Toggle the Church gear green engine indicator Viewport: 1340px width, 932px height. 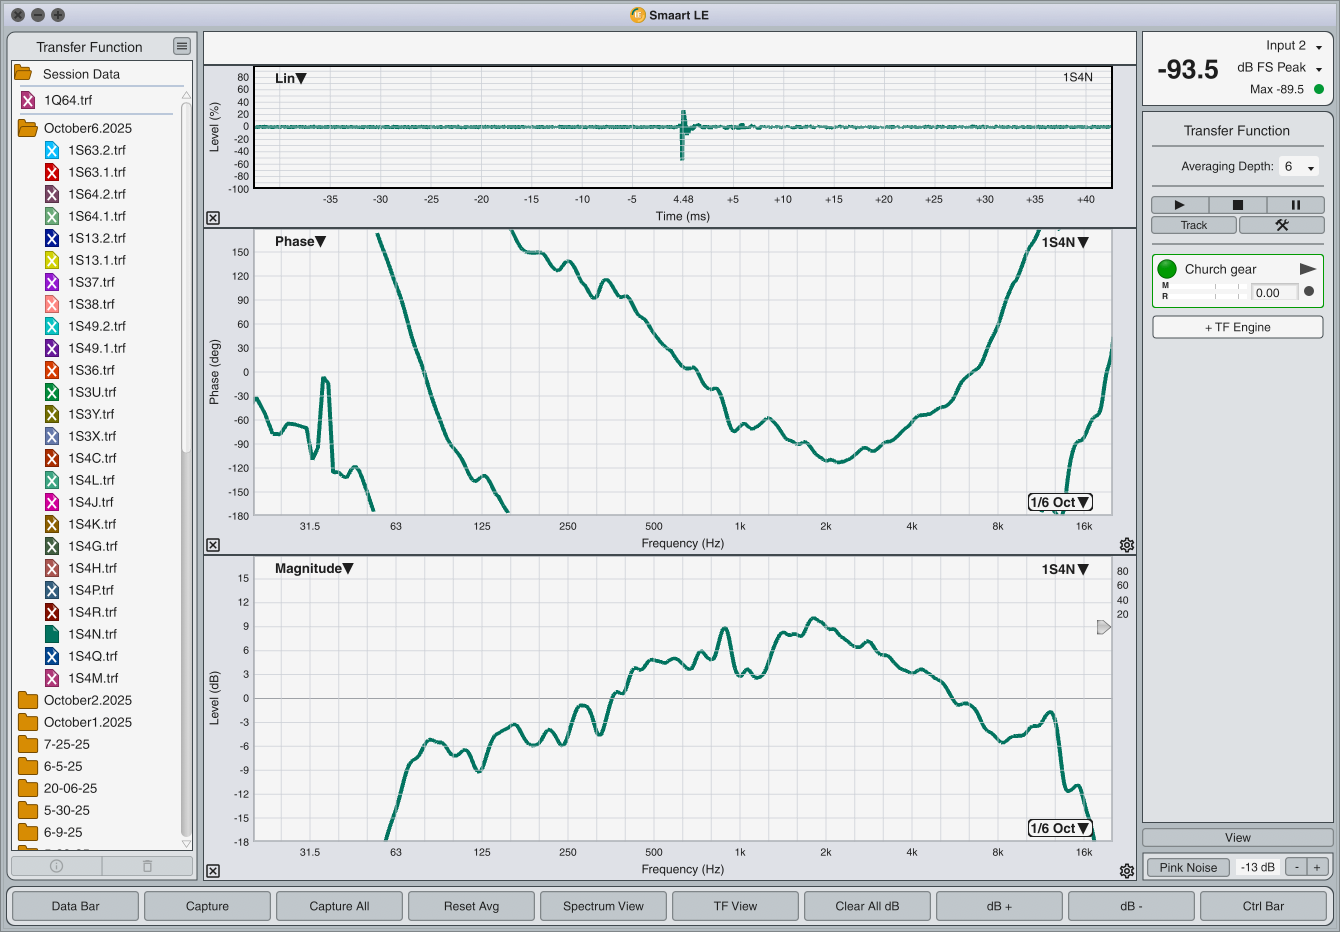pyautogui.click(x=1167, y=269)
